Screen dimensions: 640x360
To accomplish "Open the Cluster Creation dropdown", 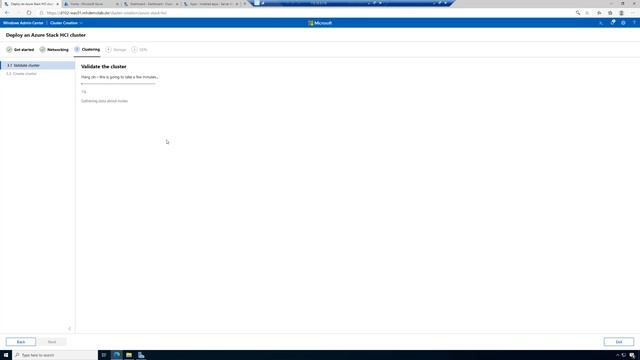I will pos(66,23).
